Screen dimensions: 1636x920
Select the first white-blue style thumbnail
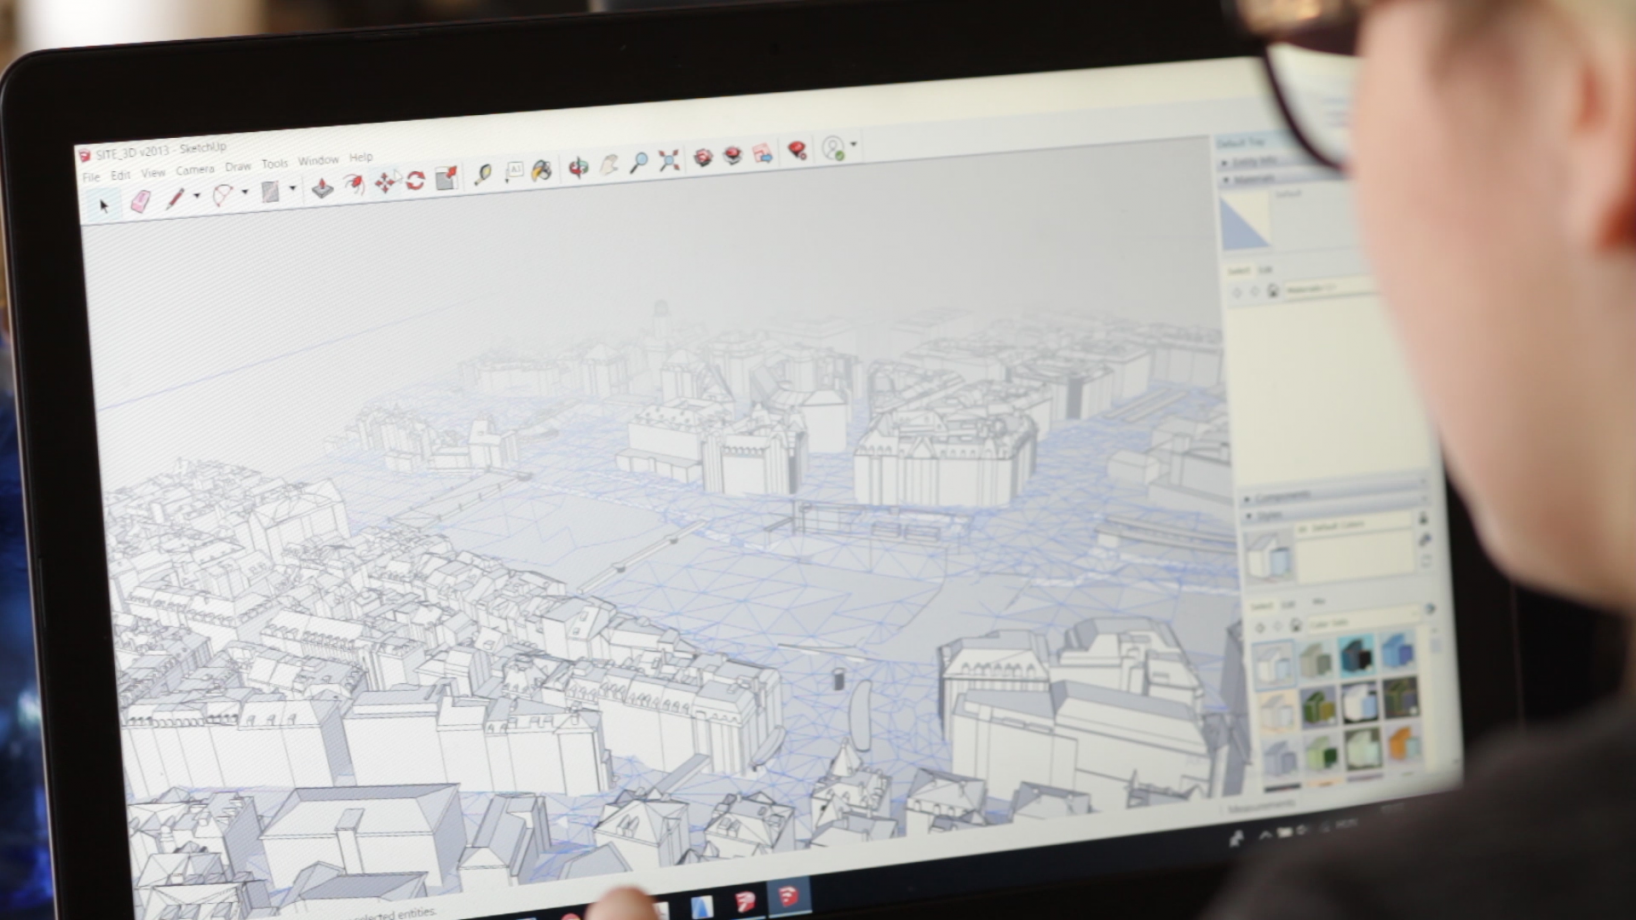point(1273,664)
